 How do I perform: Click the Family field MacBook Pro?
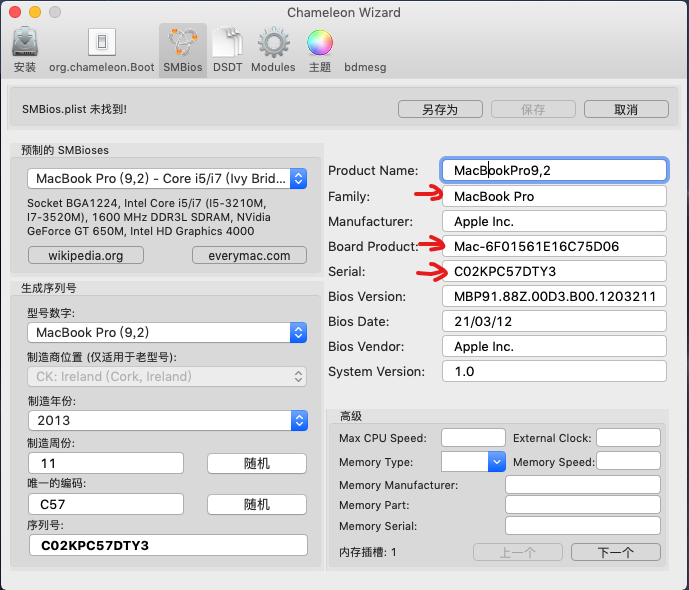tap(554, 196)
